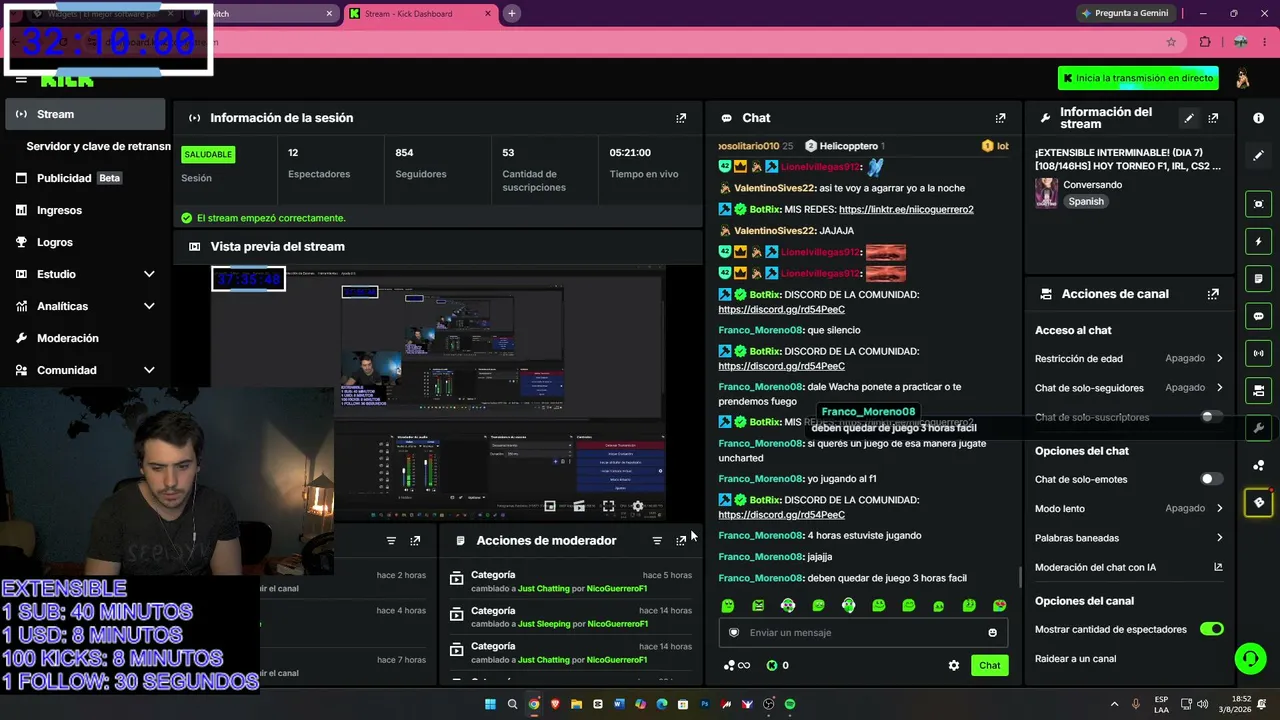1280x720 pixels.
Task: Disable Mostrar cantidad de espectadores switch
Action: pos(1211,629)
